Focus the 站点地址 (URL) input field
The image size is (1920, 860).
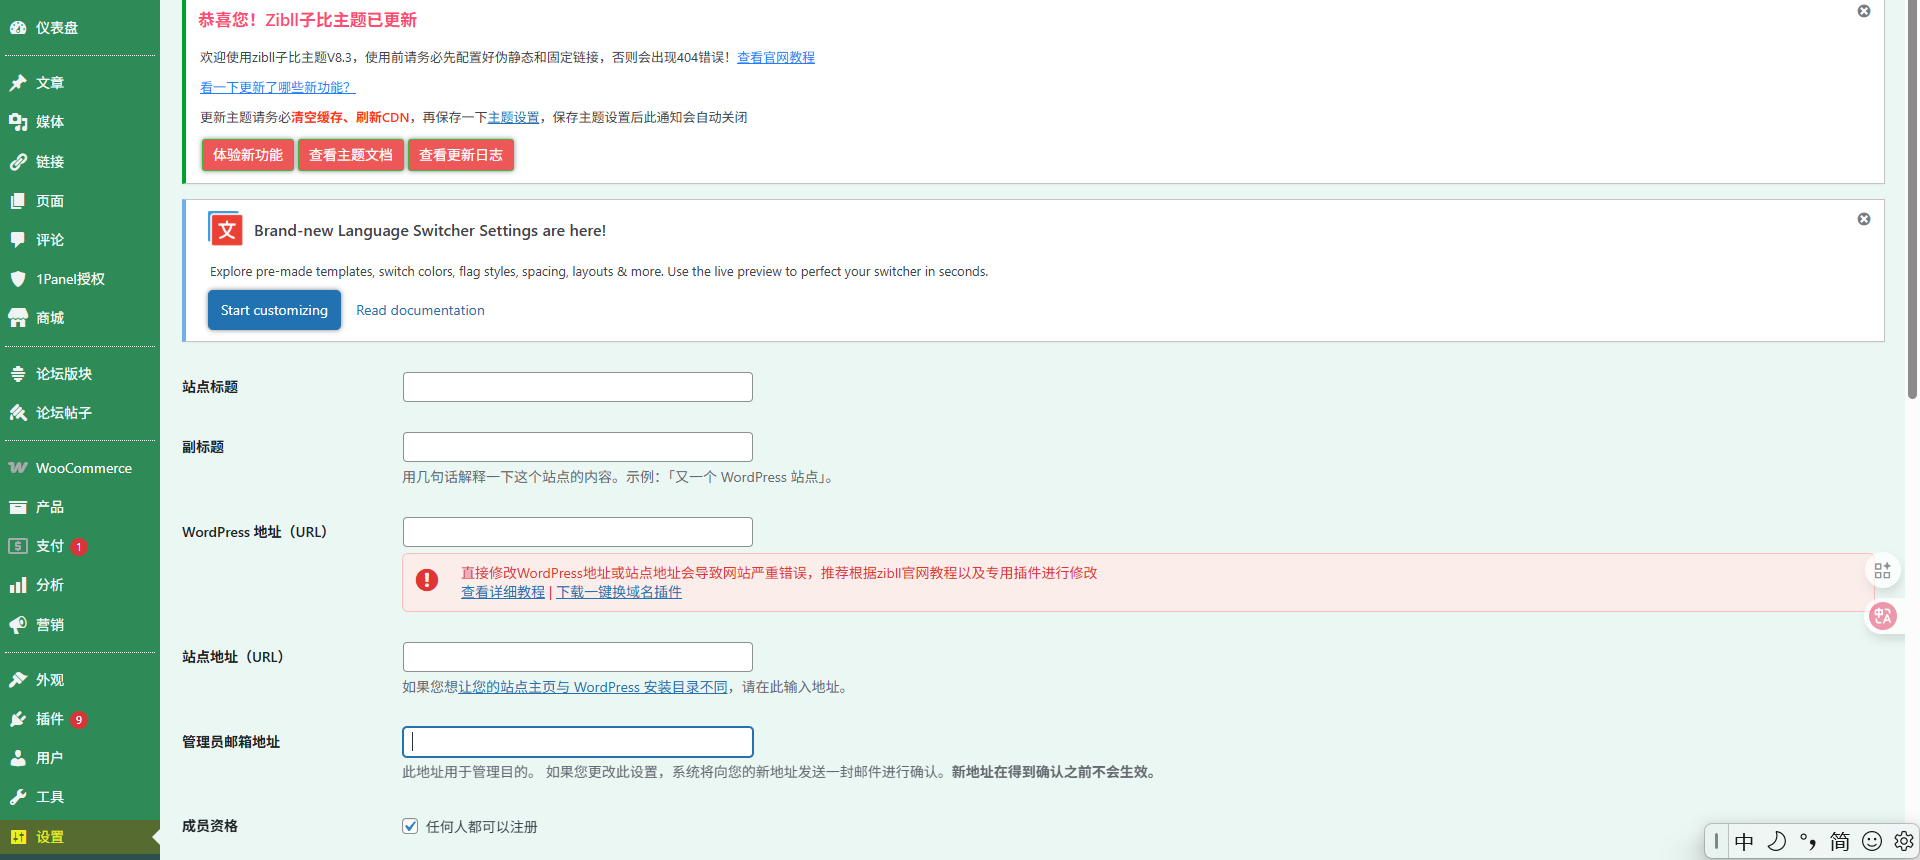tap(578, 657)
